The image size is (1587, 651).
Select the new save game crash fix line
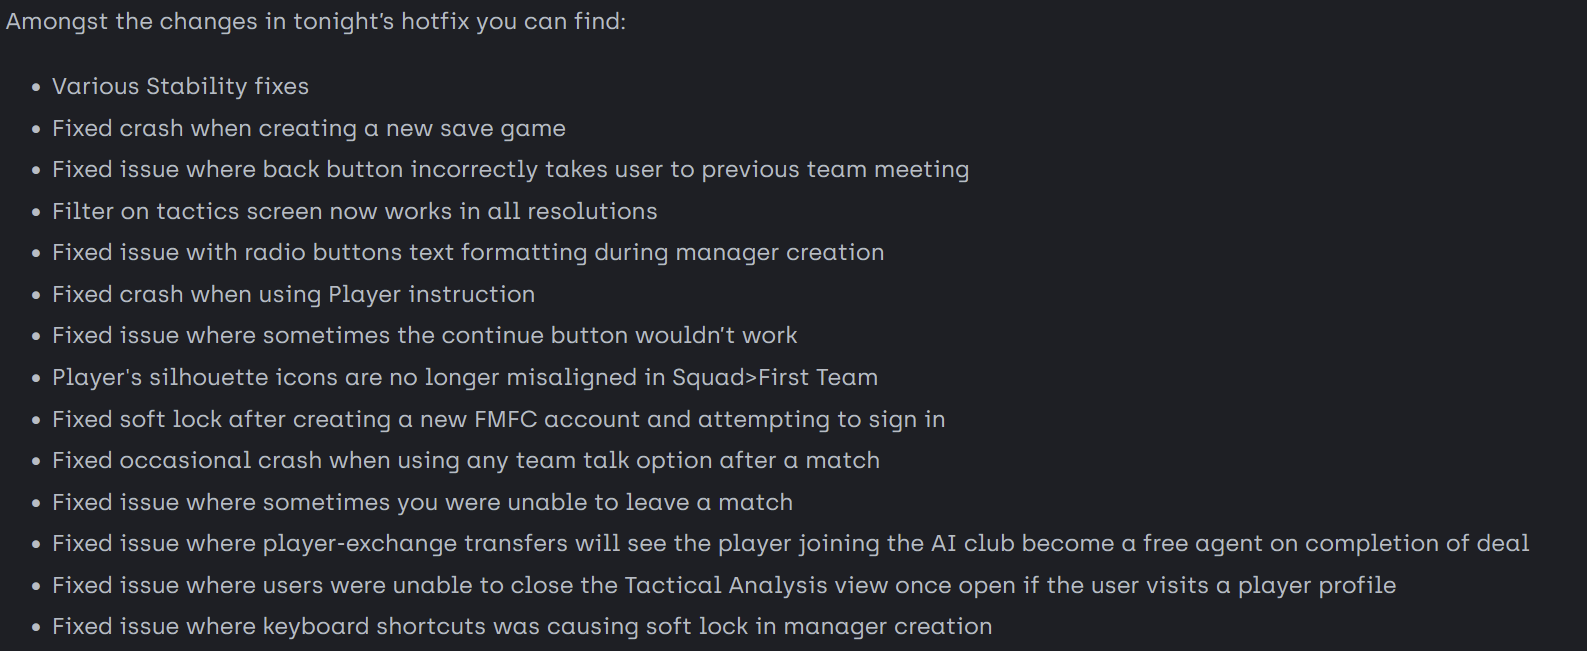coord(308,129)
